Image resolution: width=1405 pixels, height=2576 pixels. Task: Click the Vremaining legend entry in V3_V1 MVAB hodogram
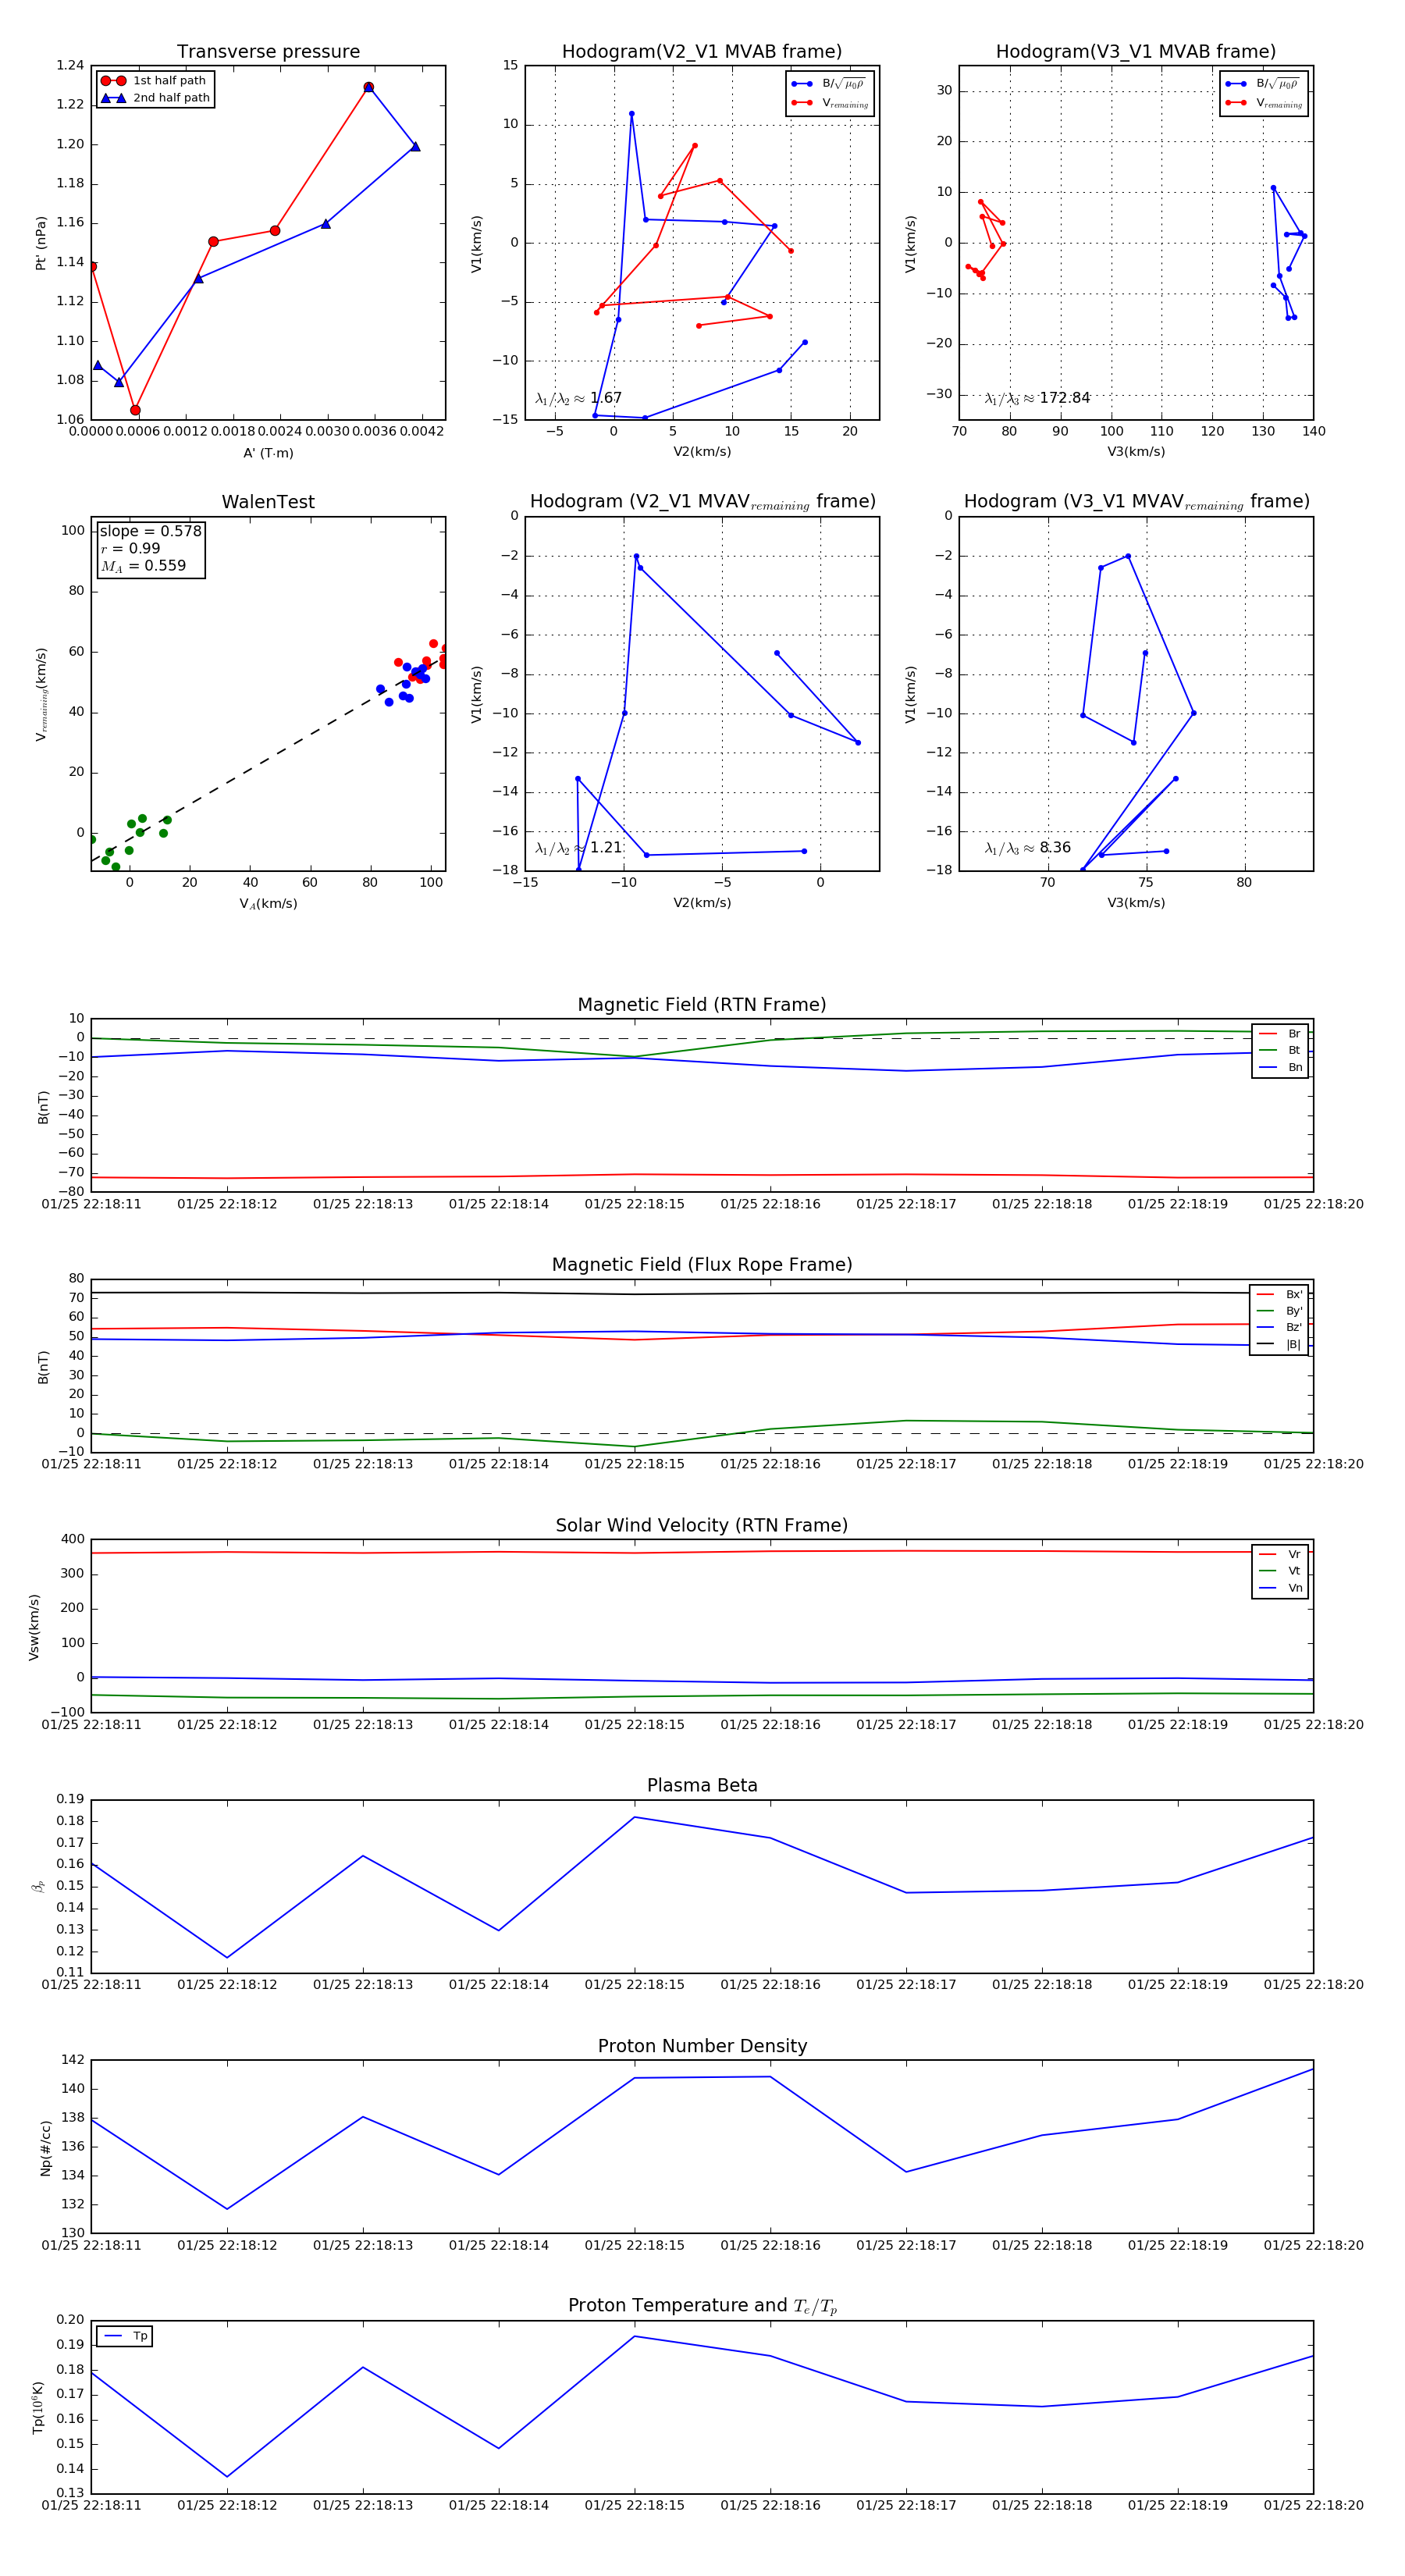pyautogui.click(x=1264, y=103)
